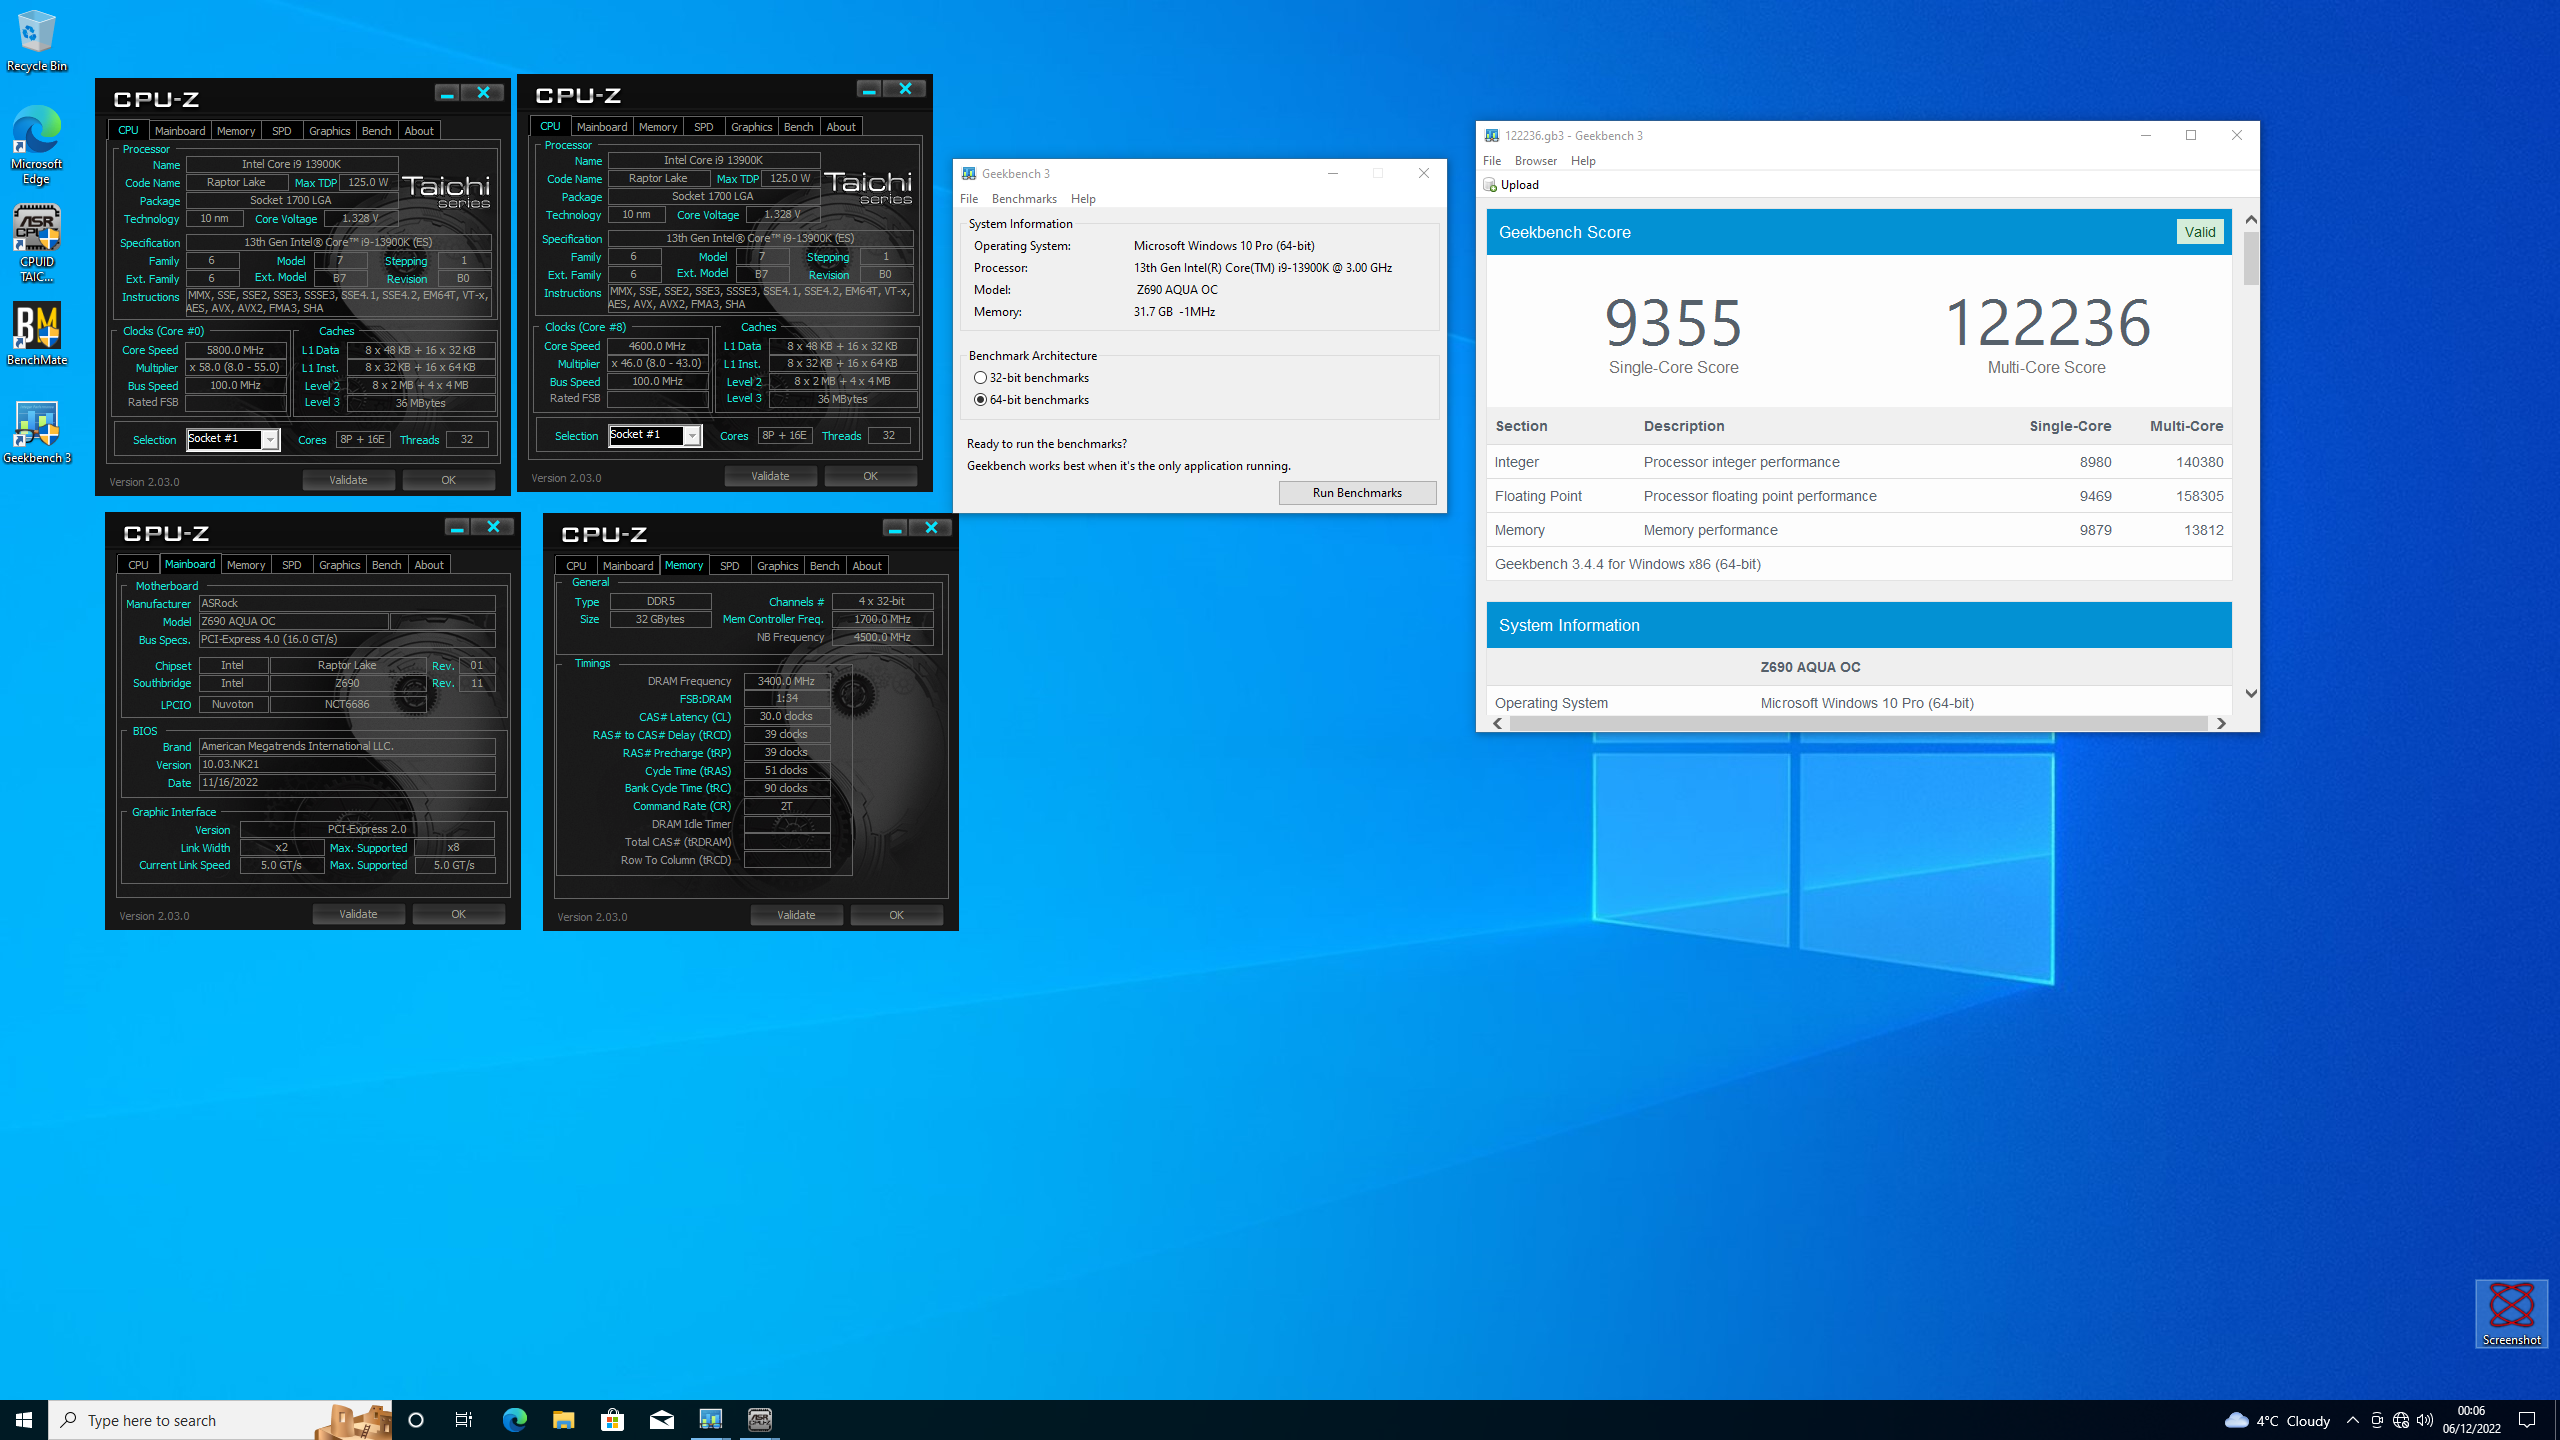Switch to CPU-Z taskbar icon

coord(759,1420)
